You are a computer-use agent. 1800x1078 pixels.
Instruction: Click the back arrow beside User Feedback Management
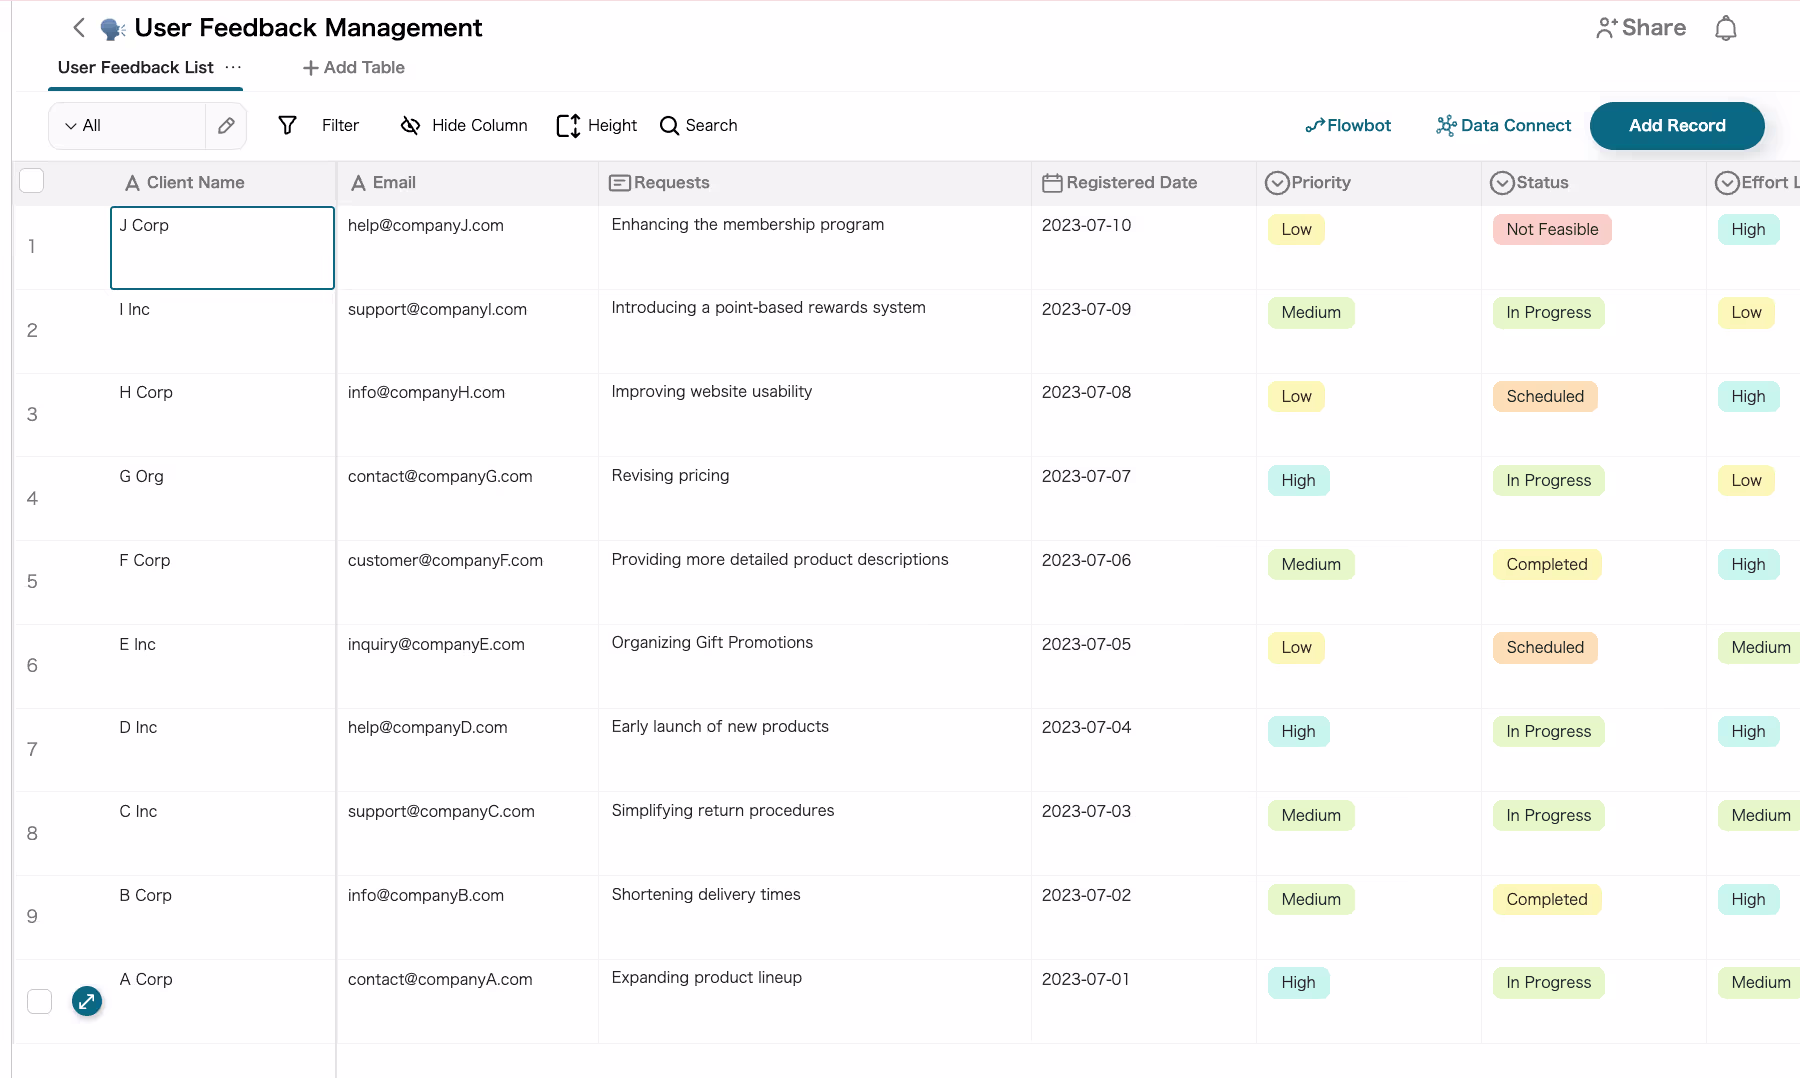pyautogui.click(x=79, y=28)
